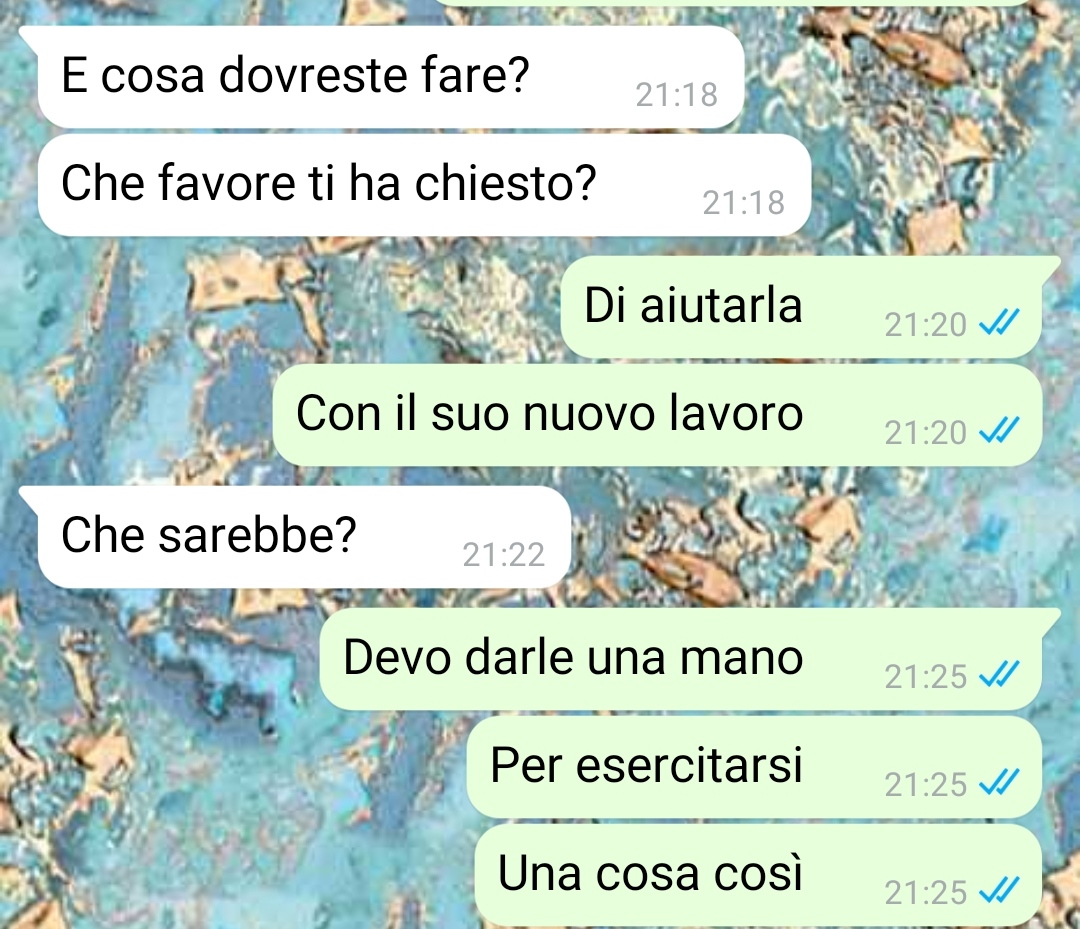Tap the 21:20 time on "Con il suo nuovo lavoro"
The width and height of the screenshot is (1080, 929).
926,433
